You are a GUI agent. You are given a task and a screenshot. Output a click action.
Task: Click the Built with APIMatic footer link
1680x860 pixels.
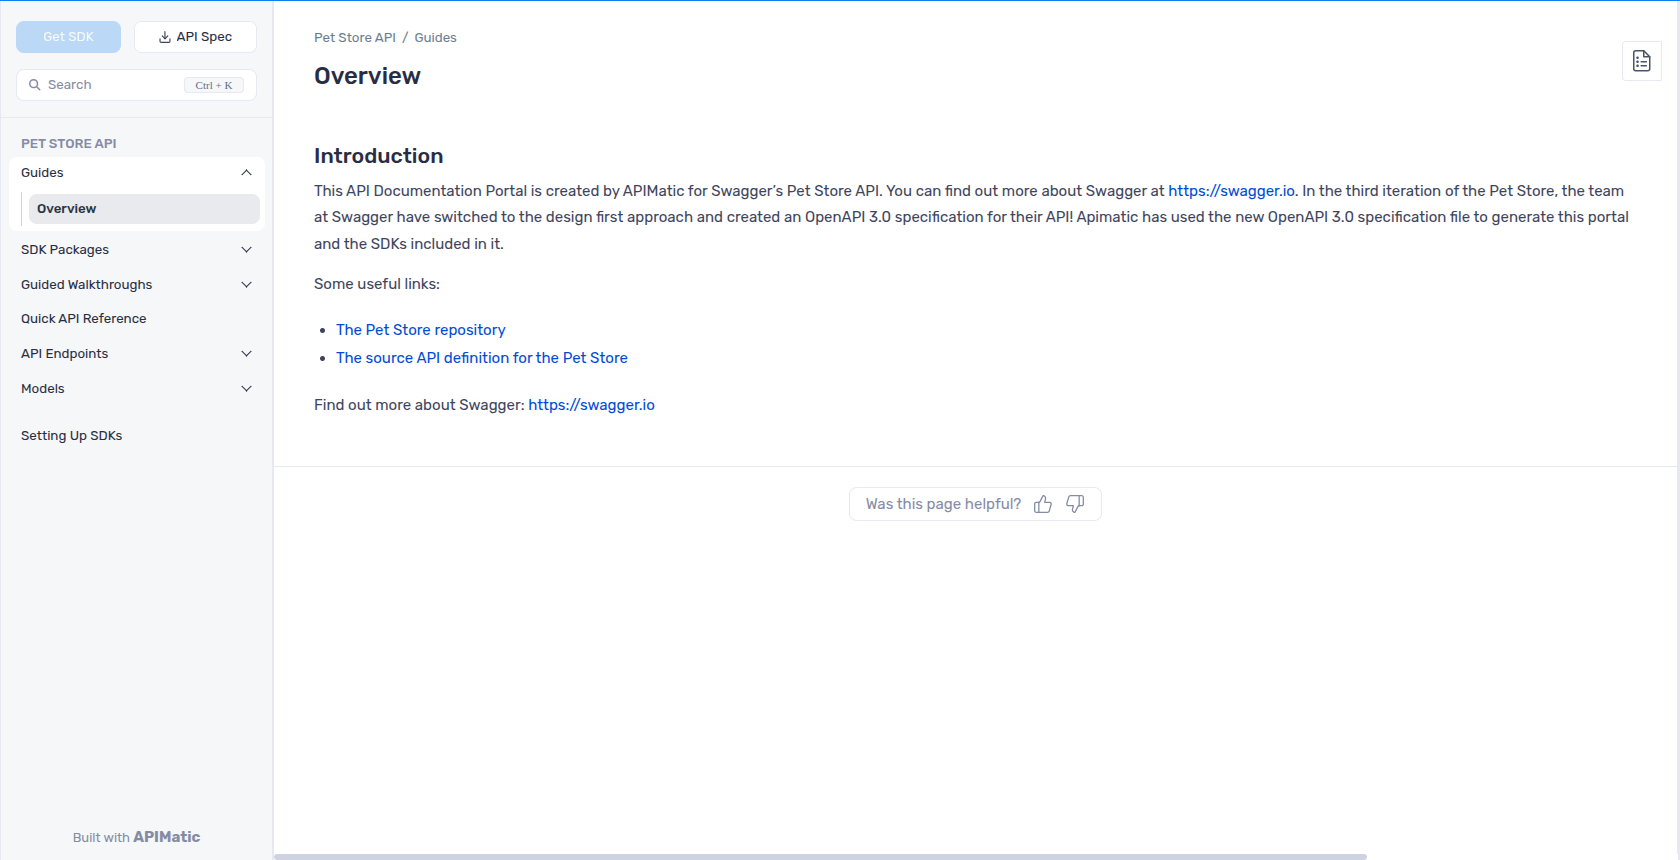(x=136, y=837)
